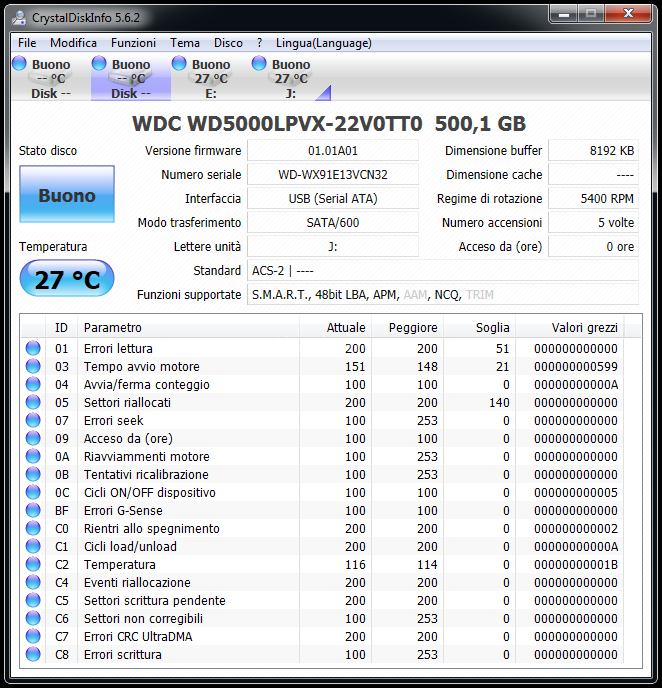
Task: Select the Errori CRC UltraDMA parameter name
Action: click(138, 636)
